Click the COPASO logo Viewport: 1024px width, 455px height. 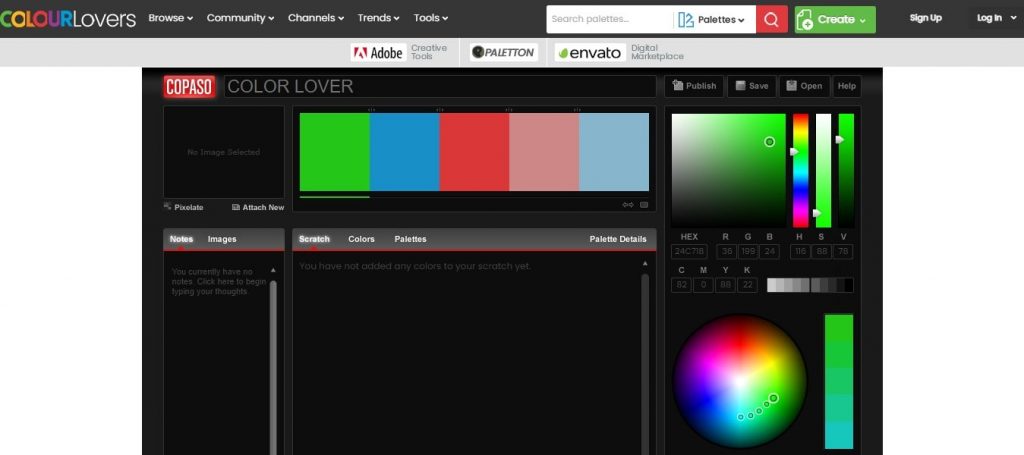coord(189,86)
